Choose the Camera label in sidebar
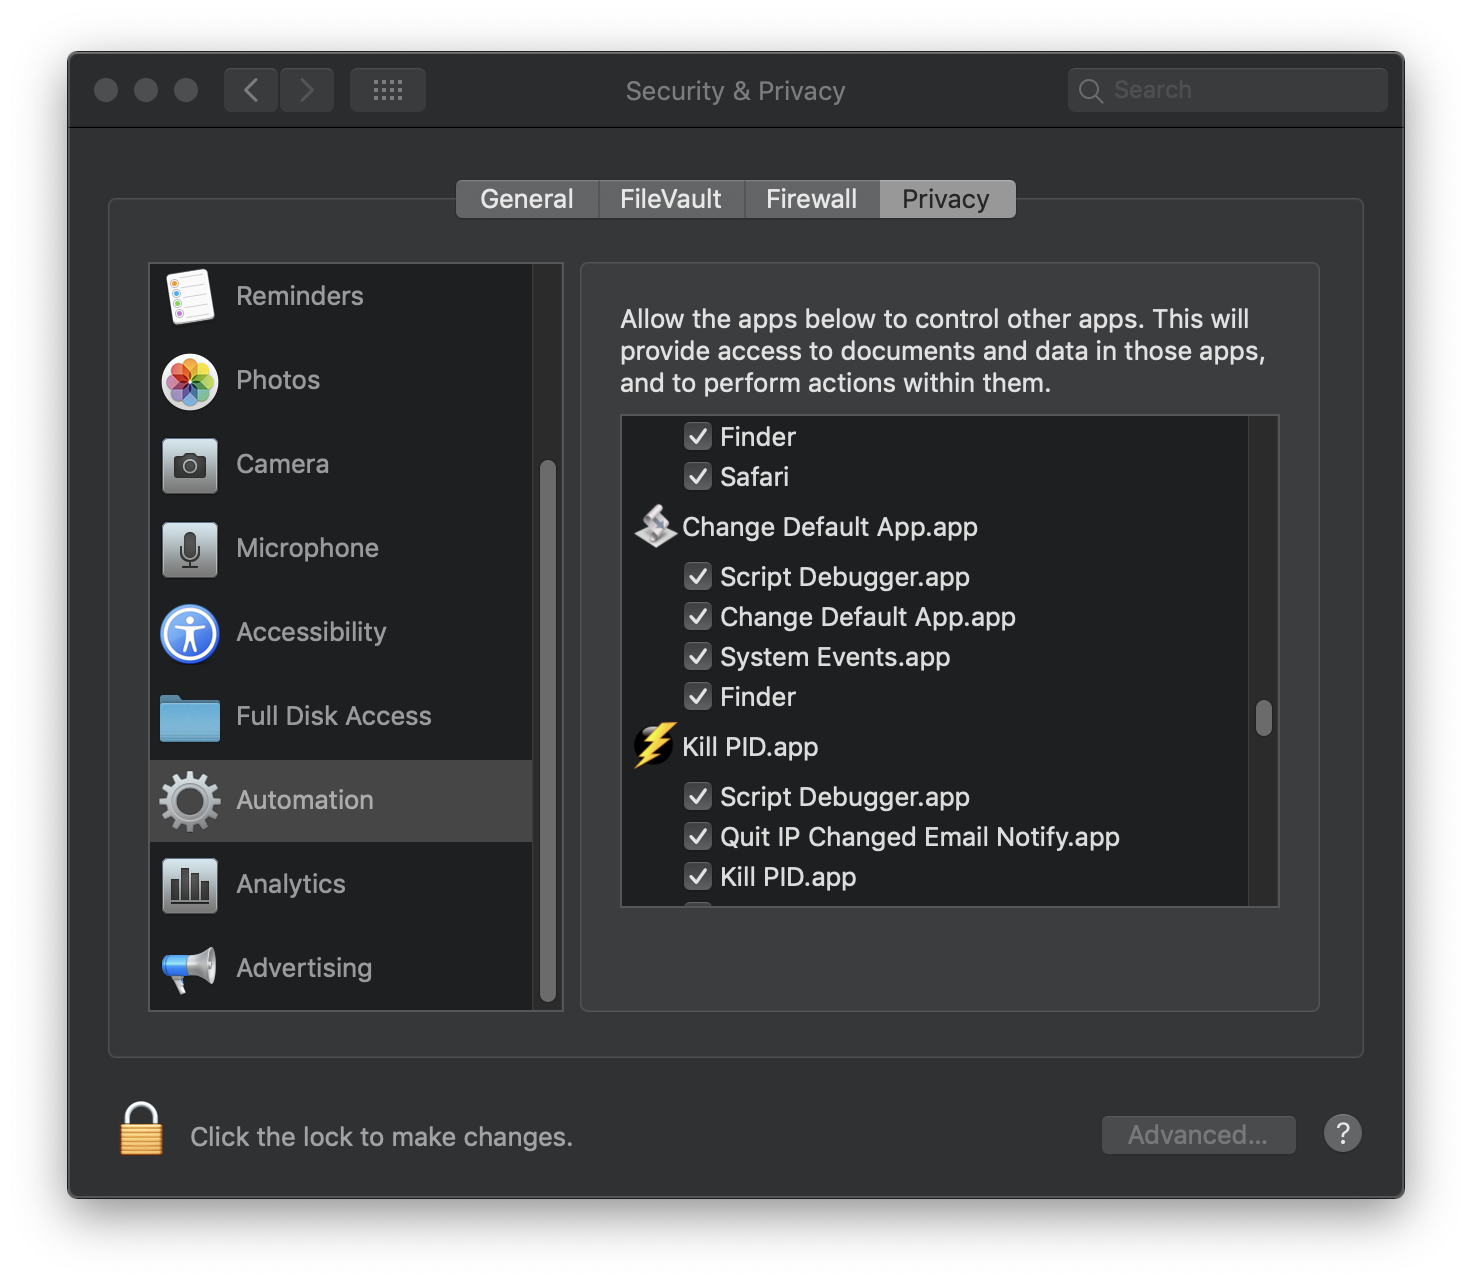 click(x=282, y=464)
